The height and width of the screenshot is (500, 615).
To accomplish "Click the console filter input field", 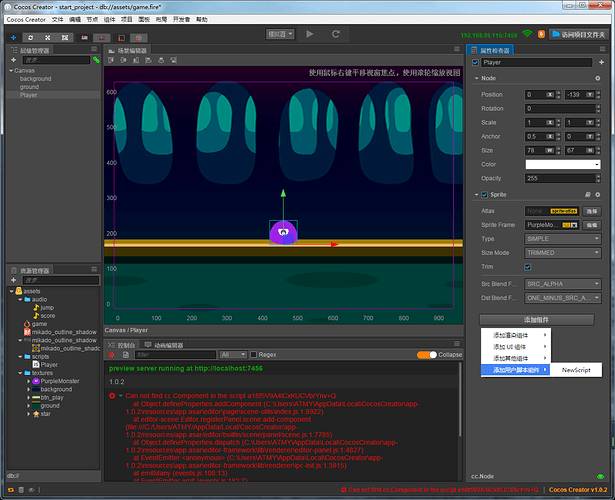I will 175,355.
